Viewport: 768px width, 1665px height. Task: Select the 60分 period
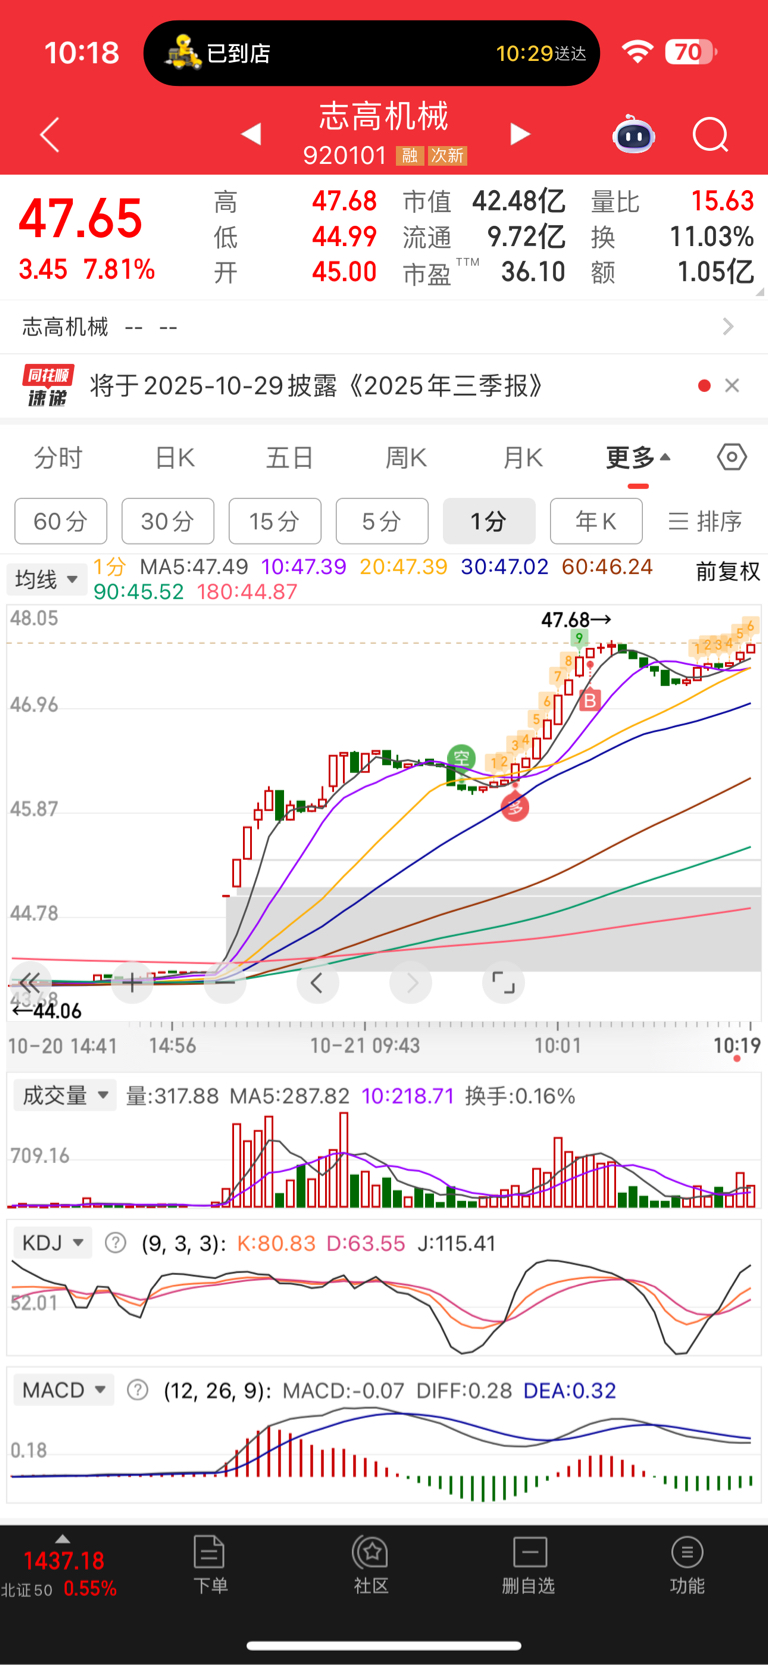tap(61, 521)
